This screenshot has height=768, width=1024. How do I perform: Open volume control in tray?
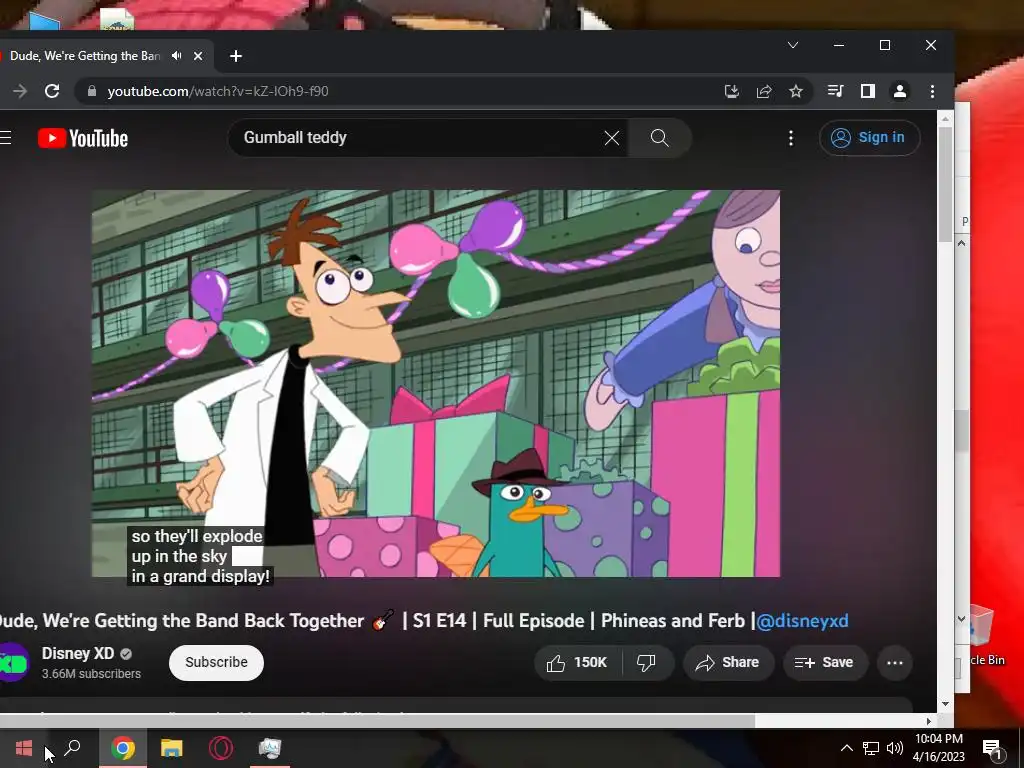point(895,748)
